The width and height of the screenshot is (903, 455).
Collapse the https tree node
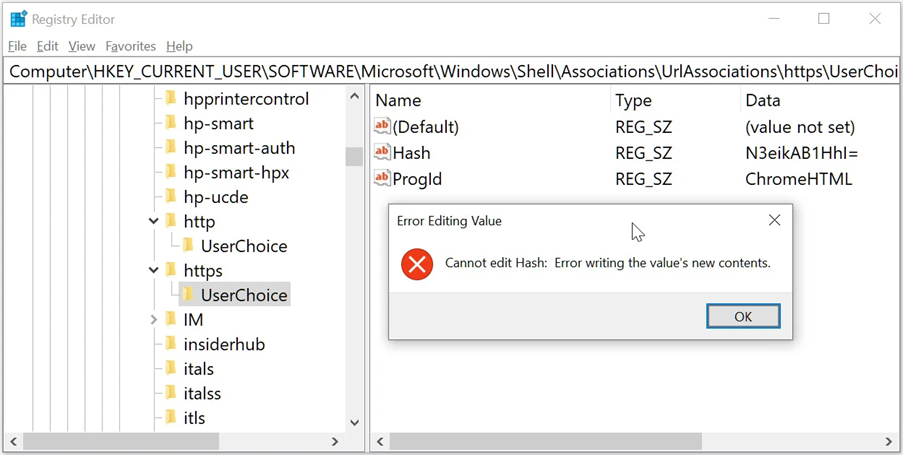[153, 271]
